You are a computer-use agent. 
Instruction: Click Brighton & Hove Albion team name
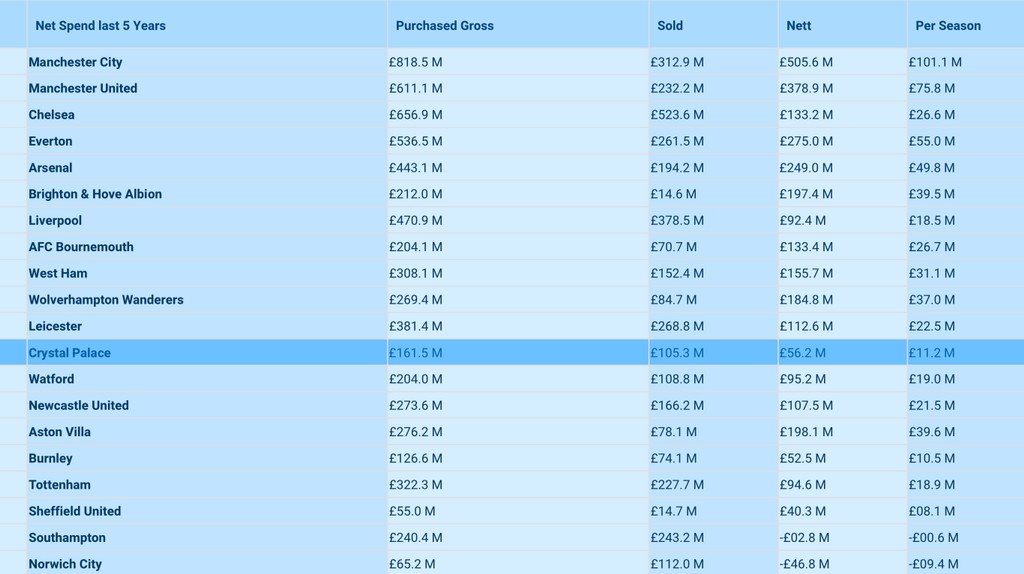tap(95, 194)
